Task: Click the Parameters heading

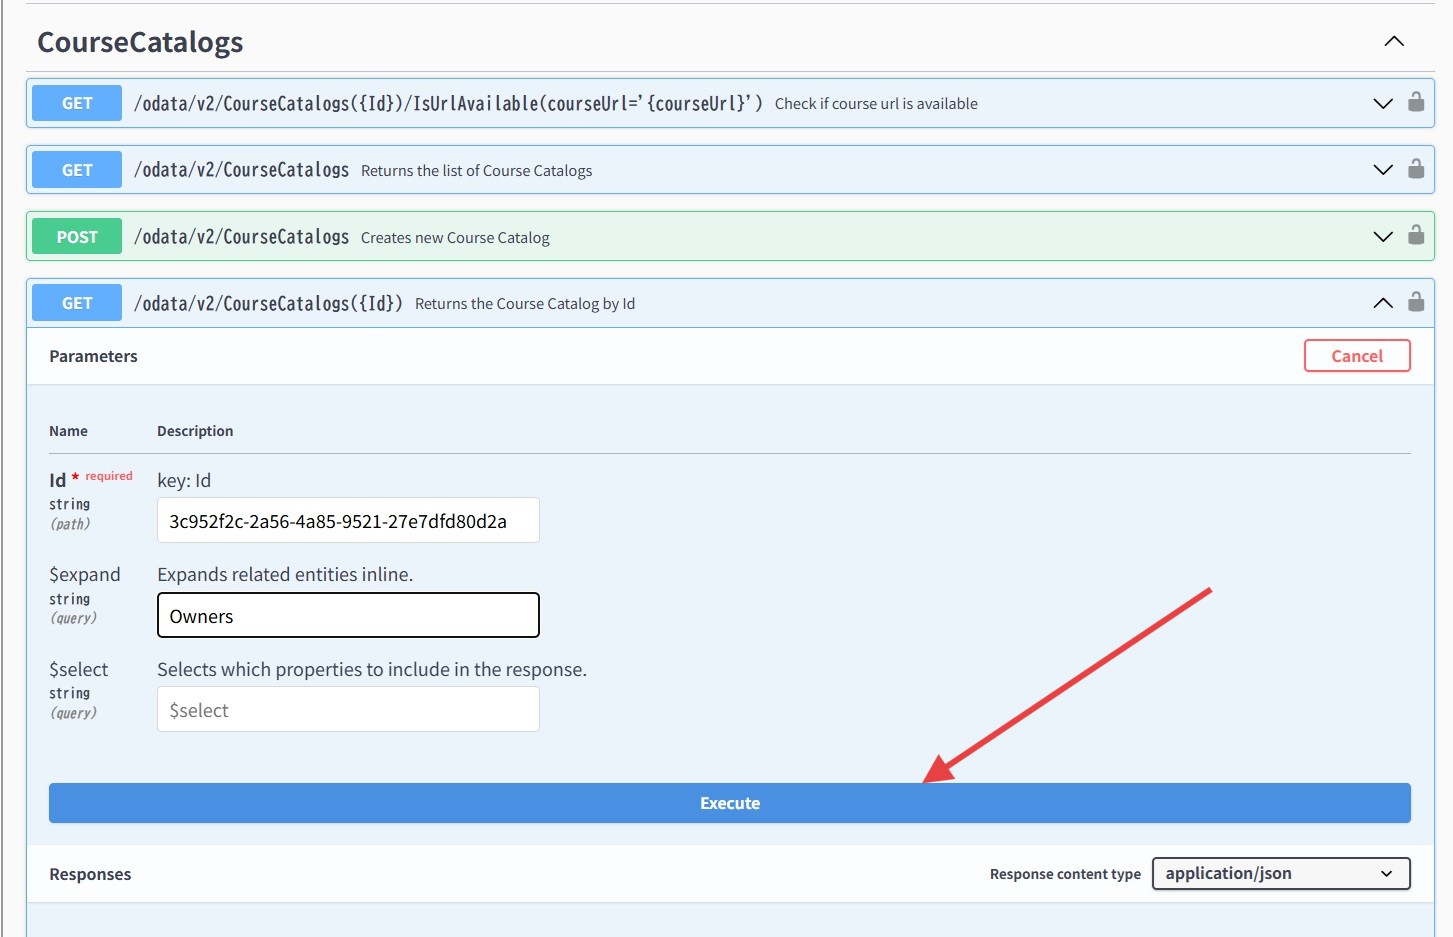Action: (x=93, y=356)
